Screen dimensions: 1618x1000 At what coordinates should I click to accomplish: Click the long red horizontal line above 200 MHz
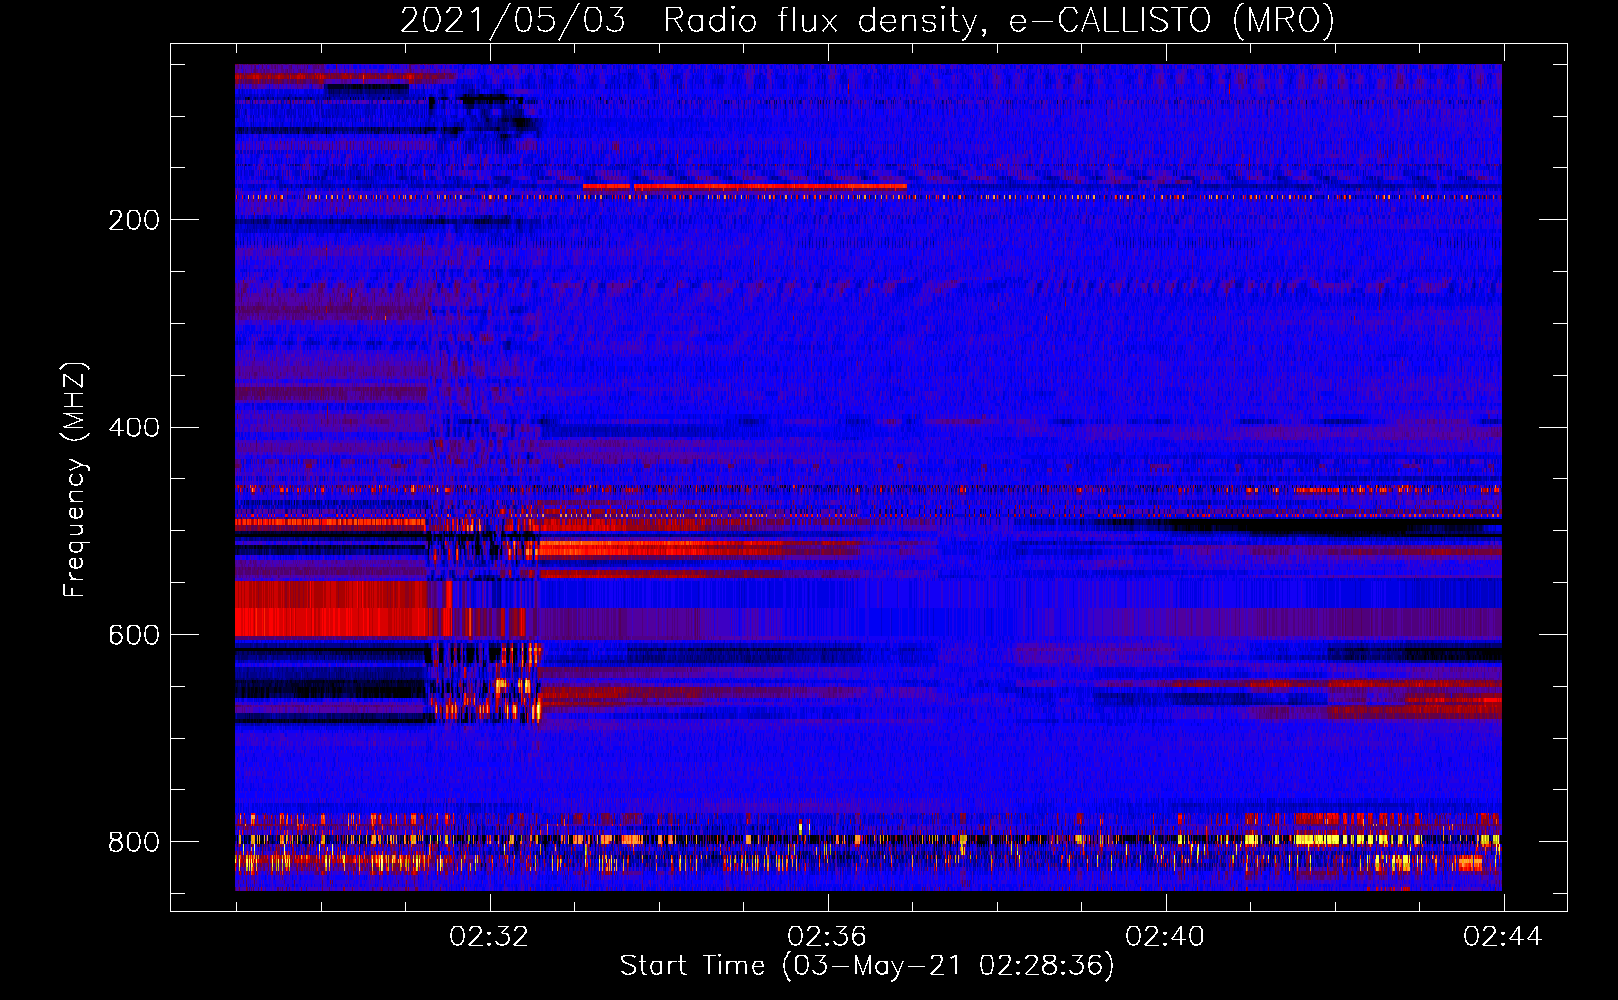tap(745, 186)
